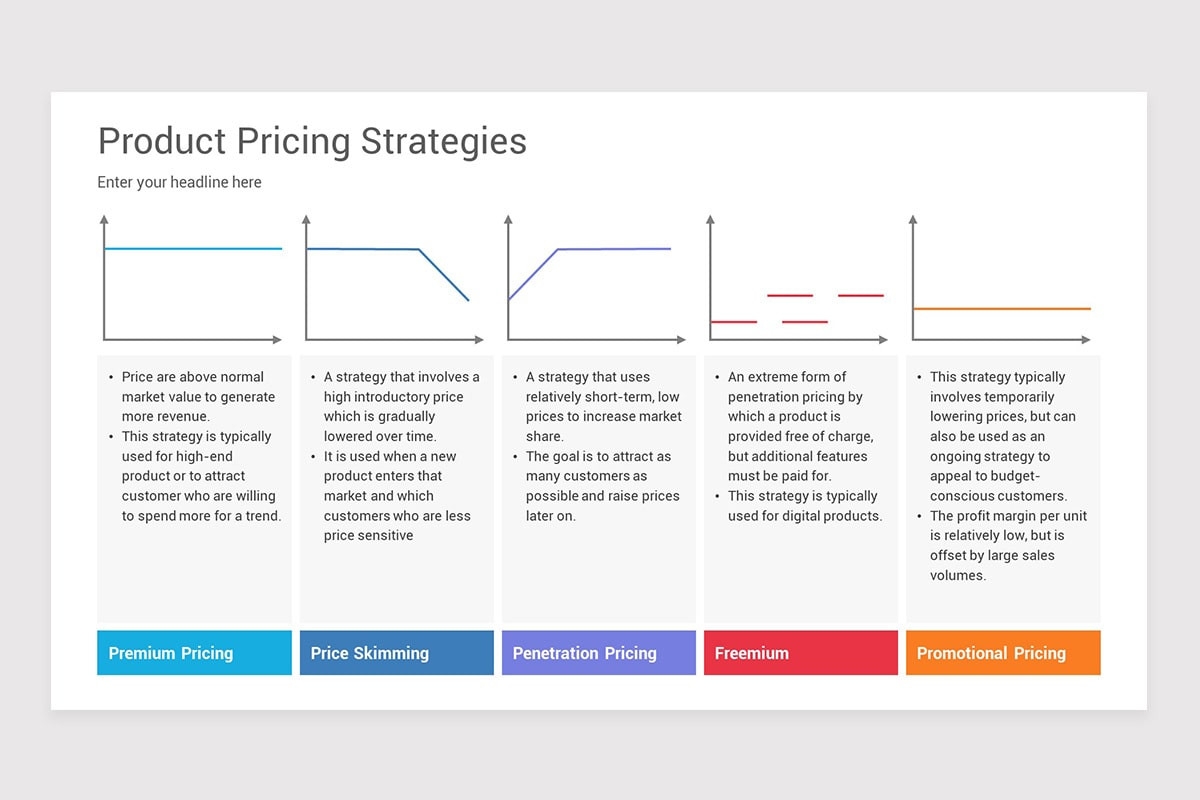Select the Product Pricing Strategies title
Viewport: 1200px width, 800px height.
coord(312,141)
